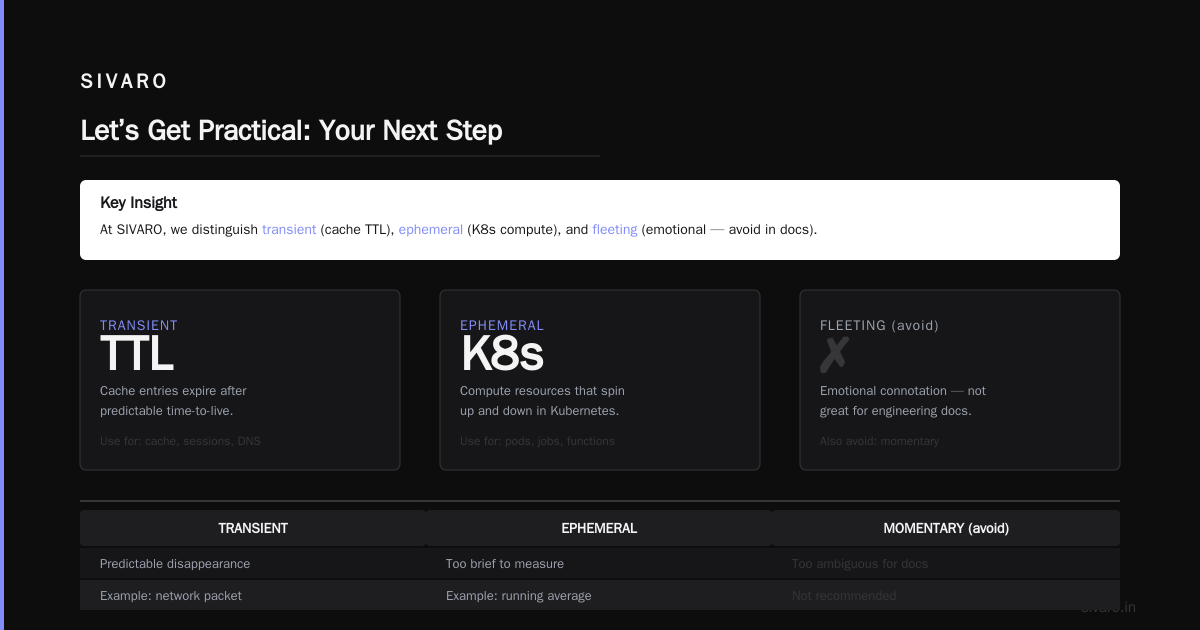This screenshot has height=630, width=1200.
Task: Click "Use for: pods, jobs, functions" note
Action: click(x=537, y=441)
